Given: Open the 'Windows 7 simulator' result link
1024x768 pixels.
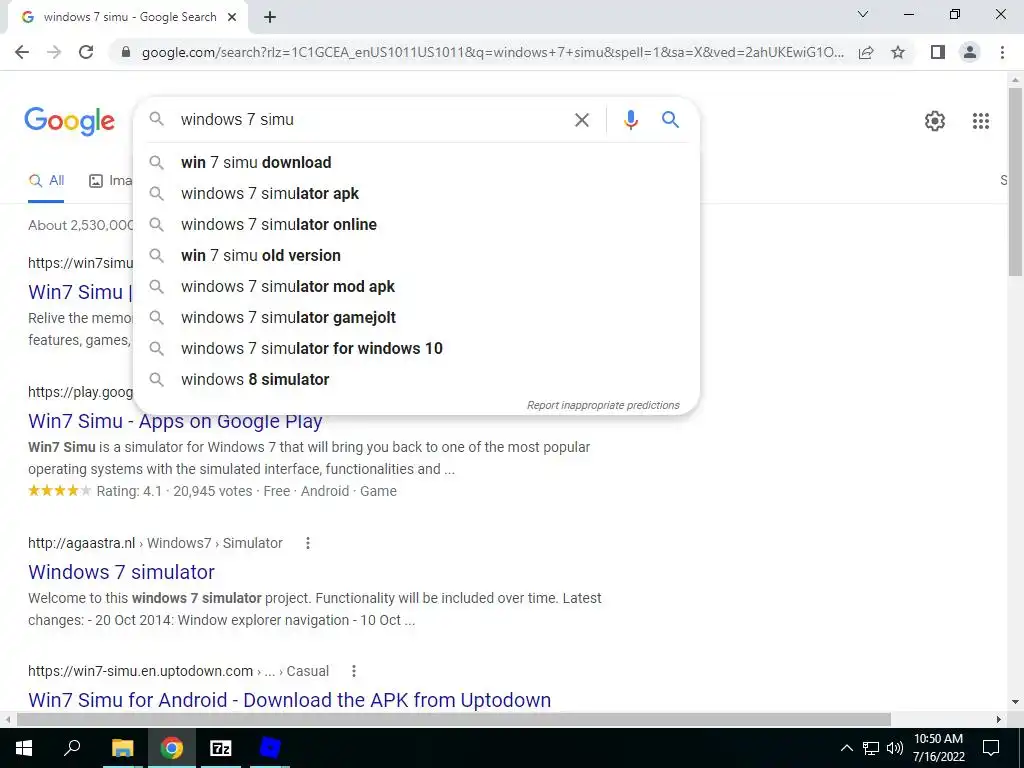Looking at the screenshot, I should pos(121,572).
